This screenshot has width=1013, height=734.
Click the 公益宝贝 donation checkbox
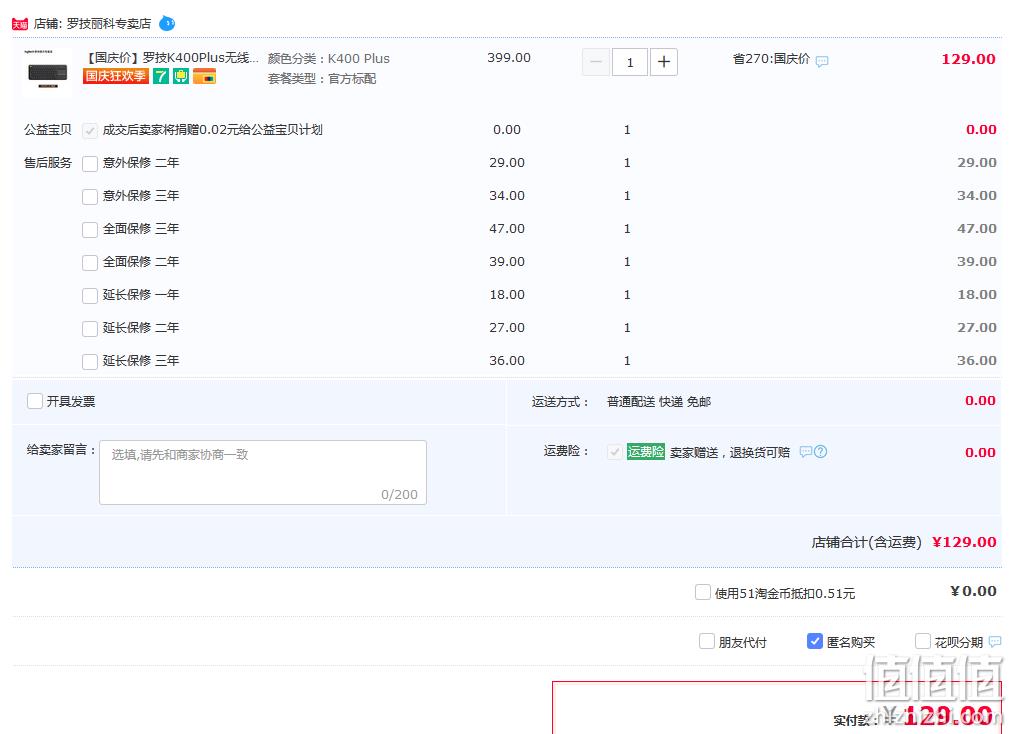point(90,131)
